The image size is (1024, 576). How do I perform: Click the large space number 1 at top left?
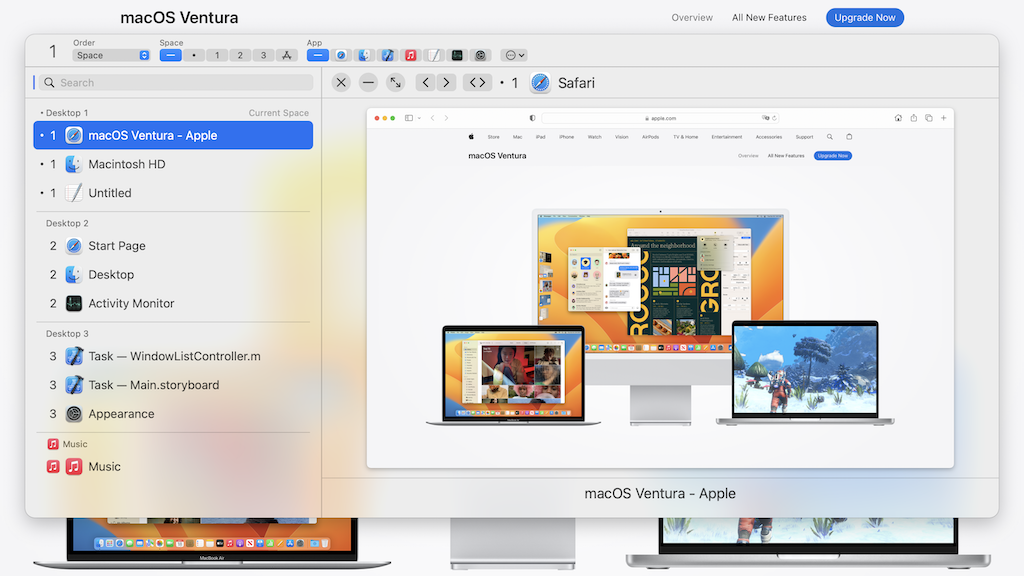coord(53,52)
